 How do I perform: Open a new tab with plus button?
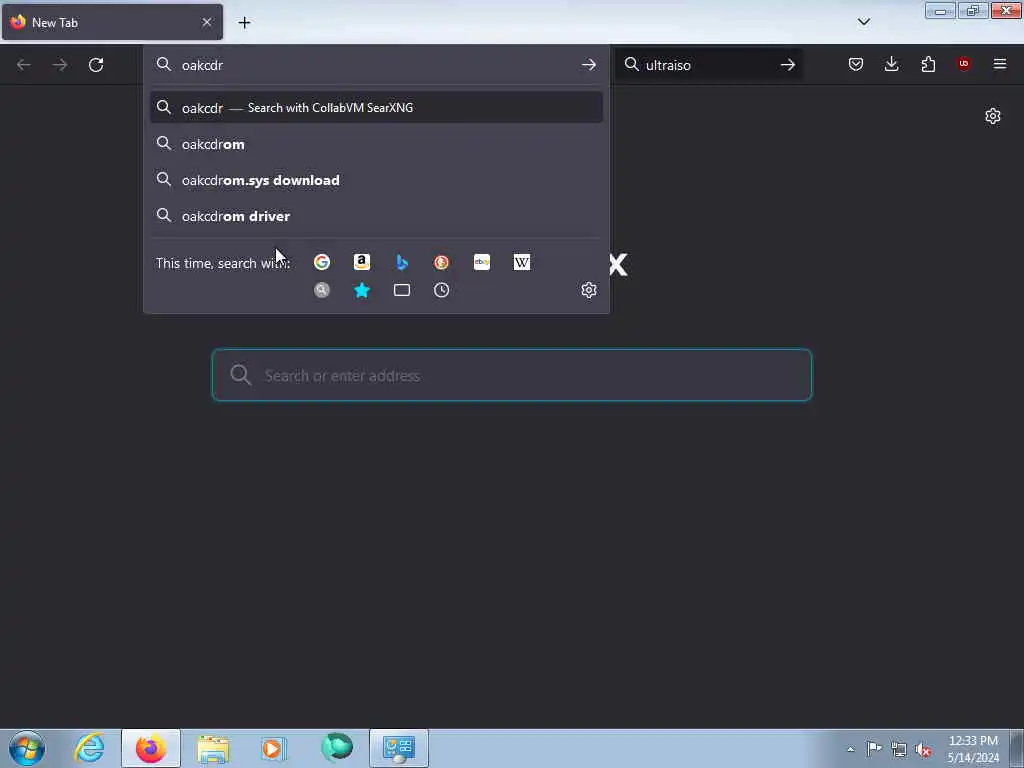244,23
